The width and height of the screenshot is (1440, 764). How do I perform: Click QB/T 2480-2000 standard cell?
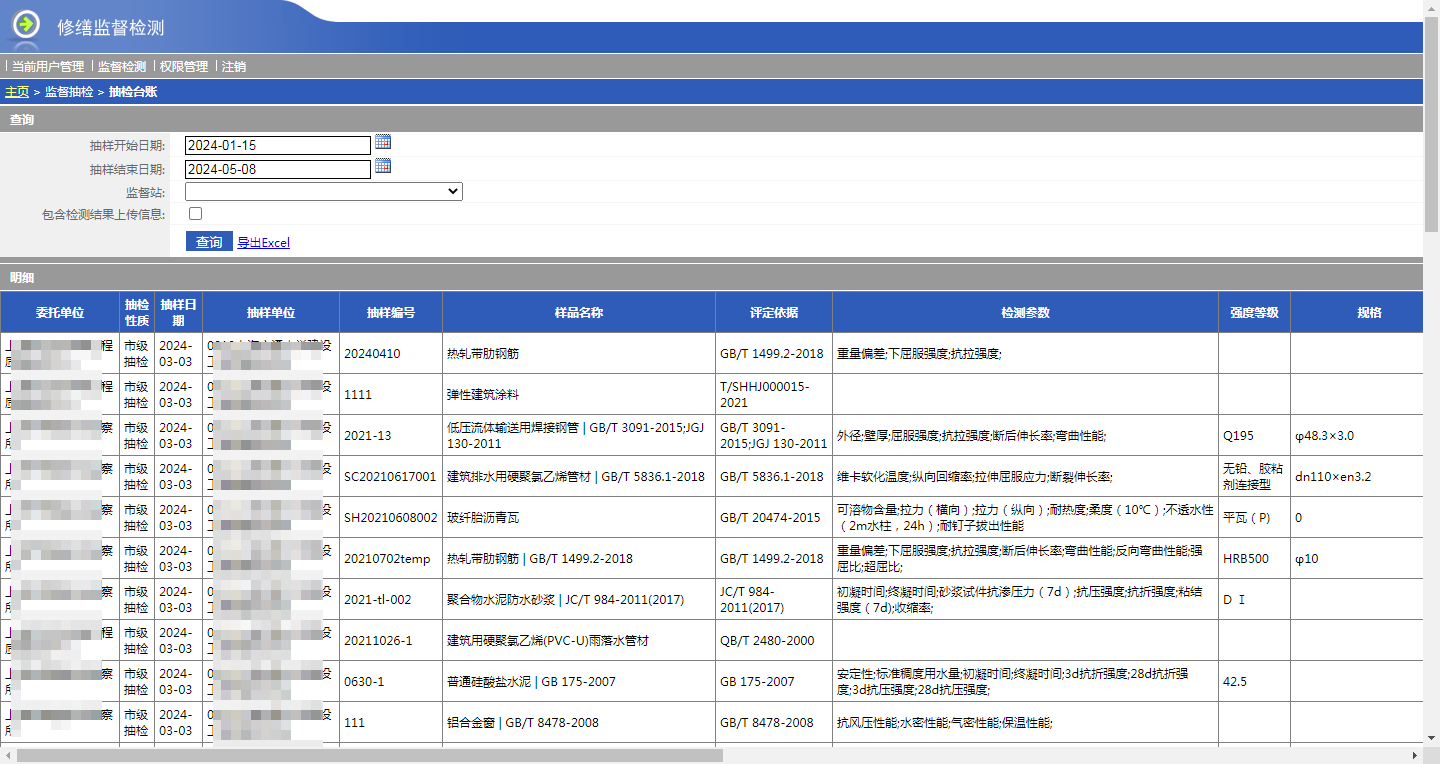774,640
